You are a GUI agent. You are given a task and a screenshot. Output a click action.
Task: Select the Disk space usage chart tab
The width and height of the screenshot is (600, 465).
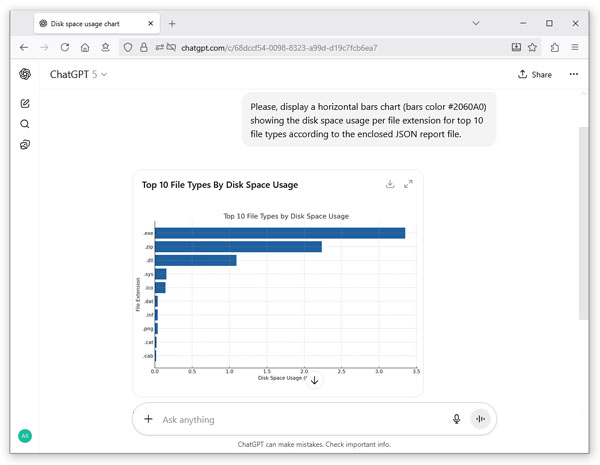97,24
